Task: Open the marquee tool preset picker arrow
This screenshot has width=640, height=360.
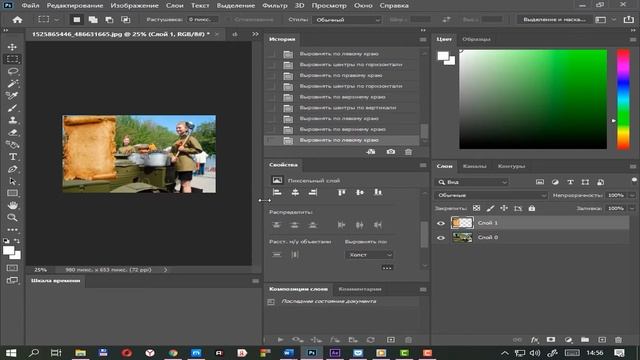Action: click(x=57, y=20)
